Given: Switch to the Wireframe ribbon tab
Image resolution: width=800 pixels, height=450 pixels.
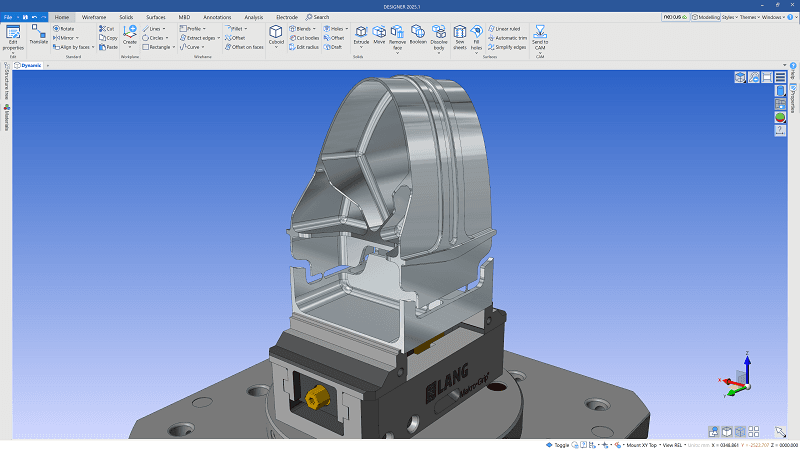Looking at the screenshot, I should (94, 17).
